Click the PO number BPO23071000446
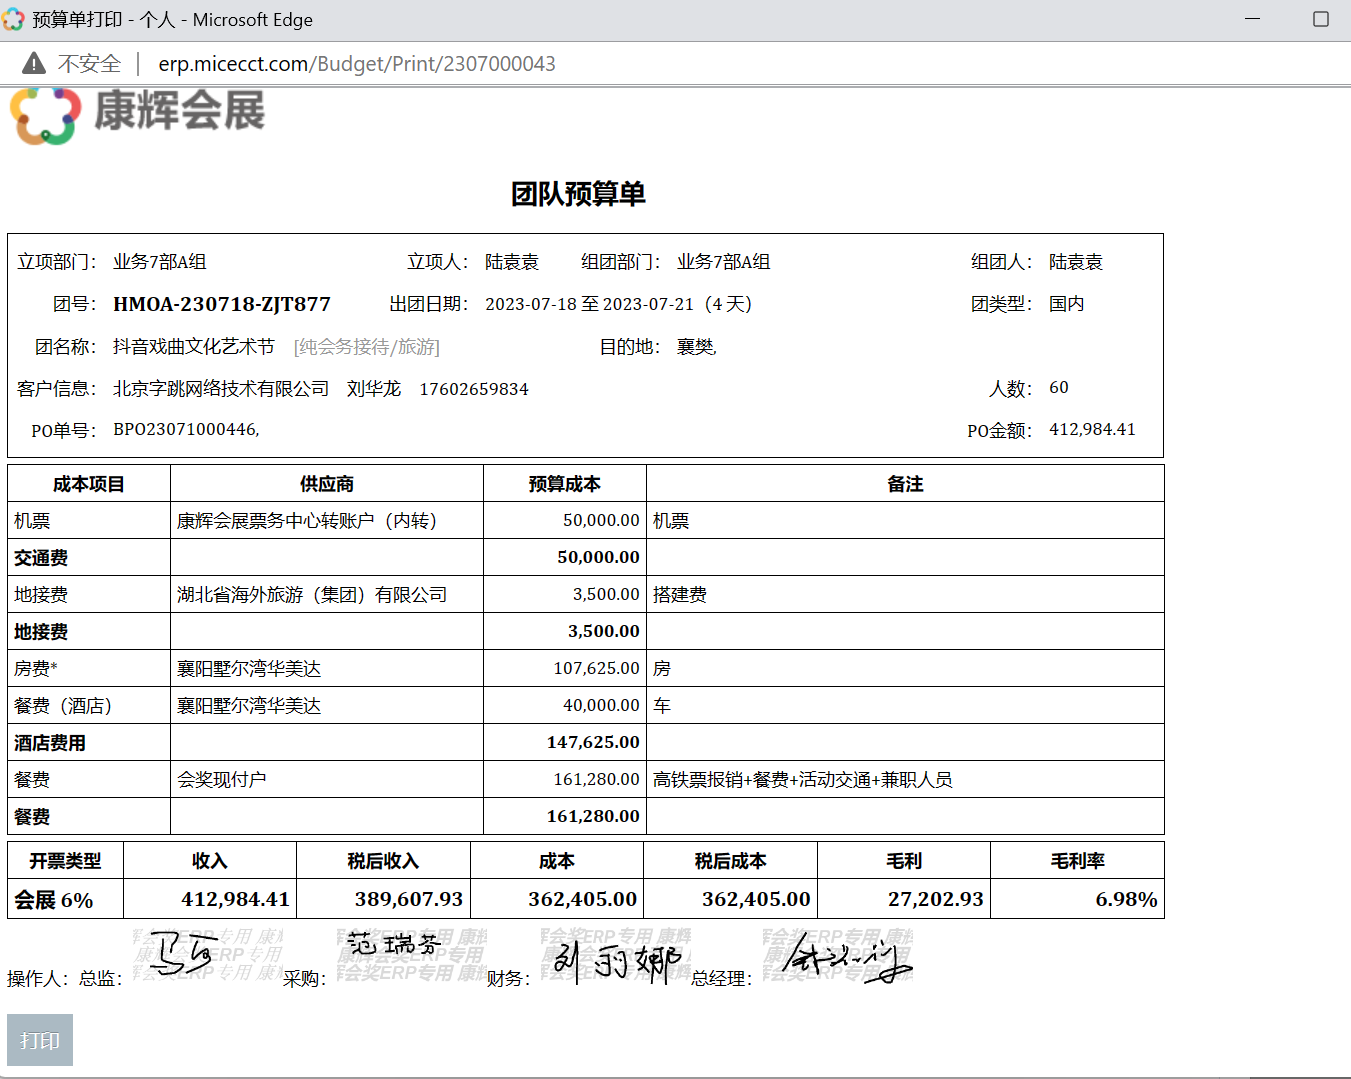This screenshot has width=1351, height=1079. pyautogui.click(x=186, y=430)
